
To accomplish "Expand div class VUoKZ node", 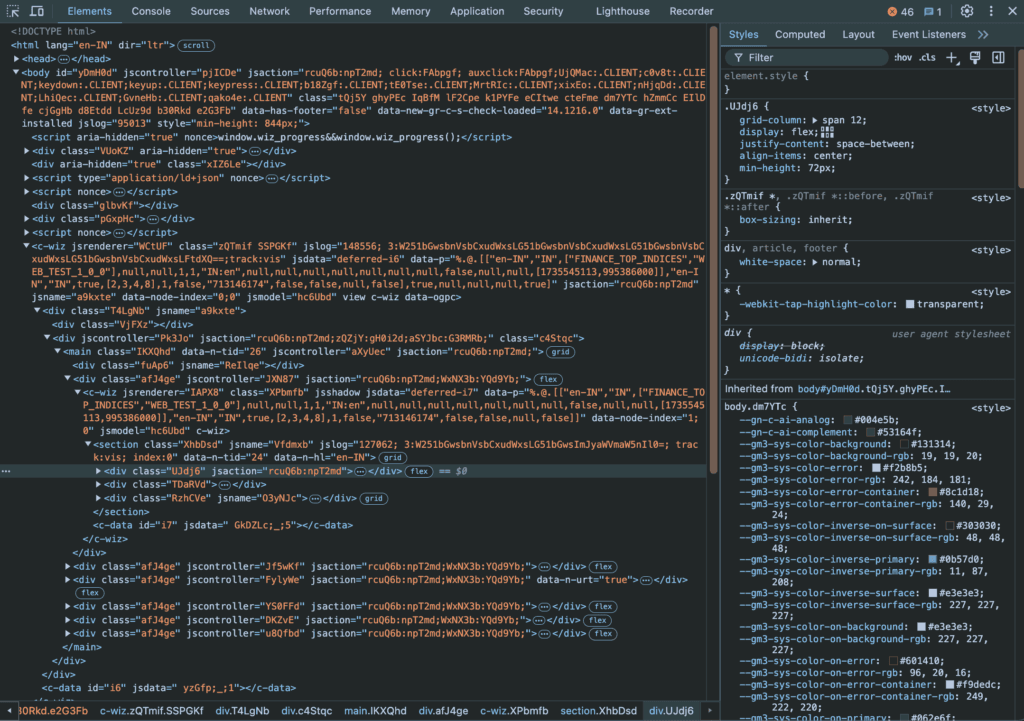I will [x=27, y=151].
